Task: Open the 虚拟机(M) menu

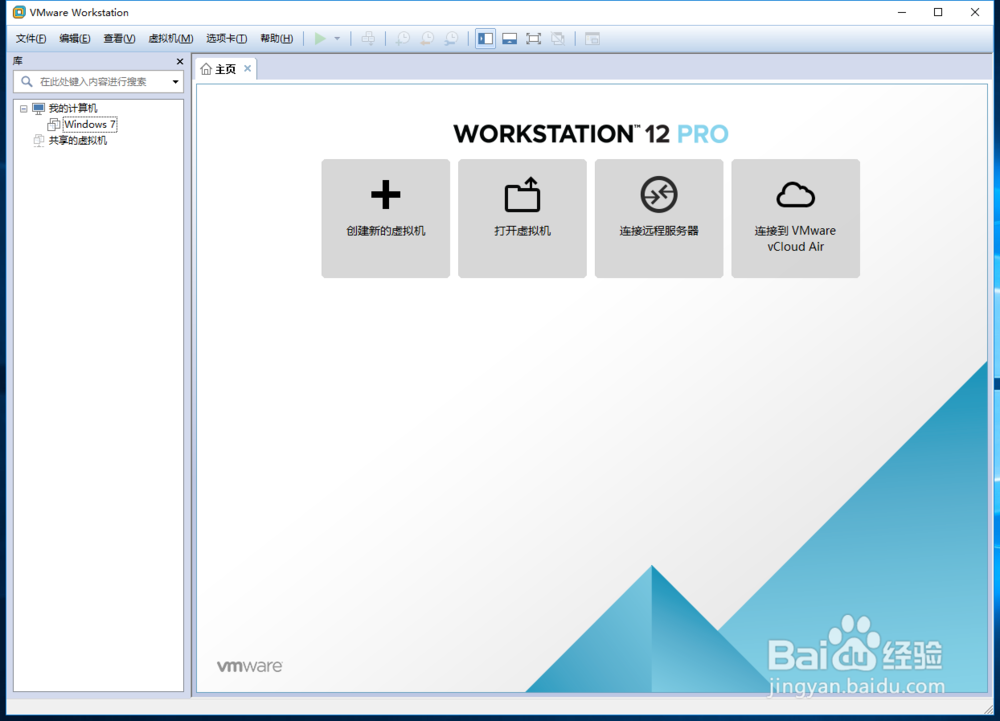Action: tap(170, 39)
